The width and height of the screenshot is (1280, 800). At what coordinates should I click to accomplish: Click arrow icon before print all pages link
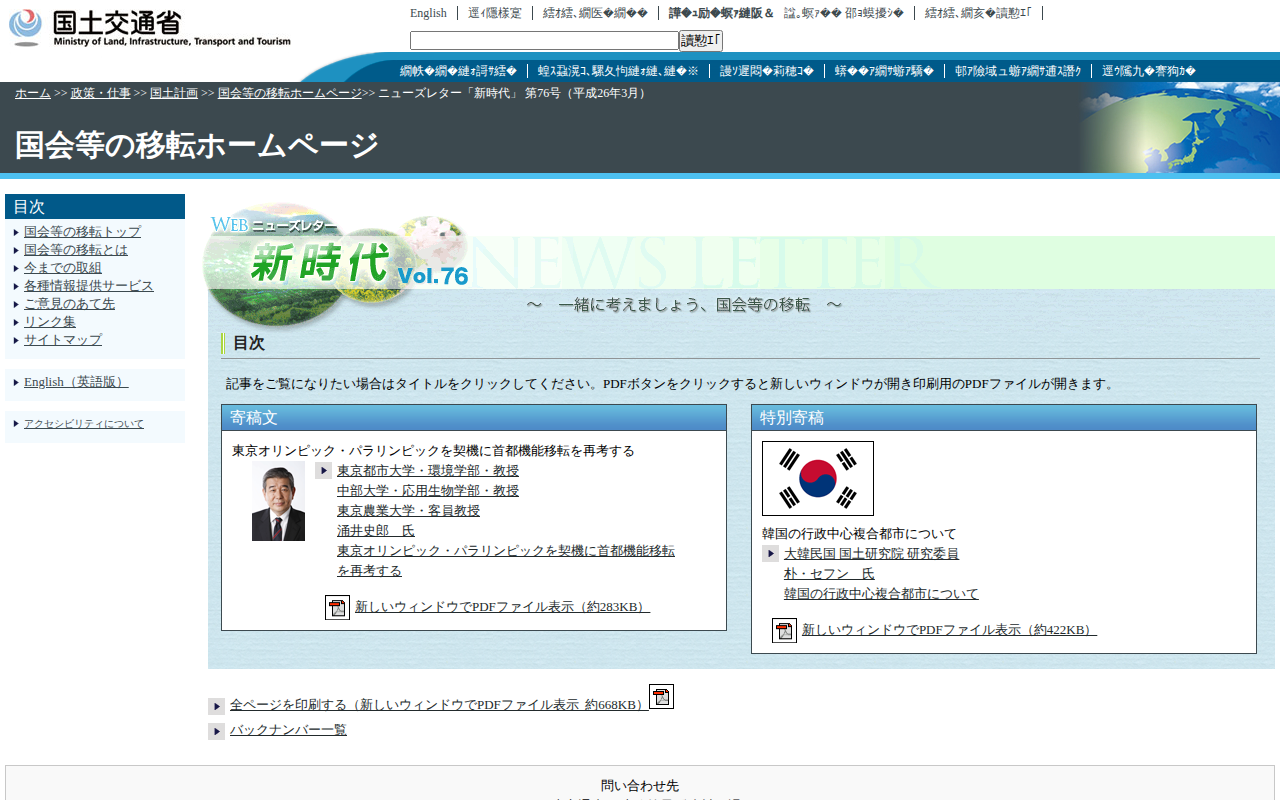pyautogui.click(x=216, y=706)
